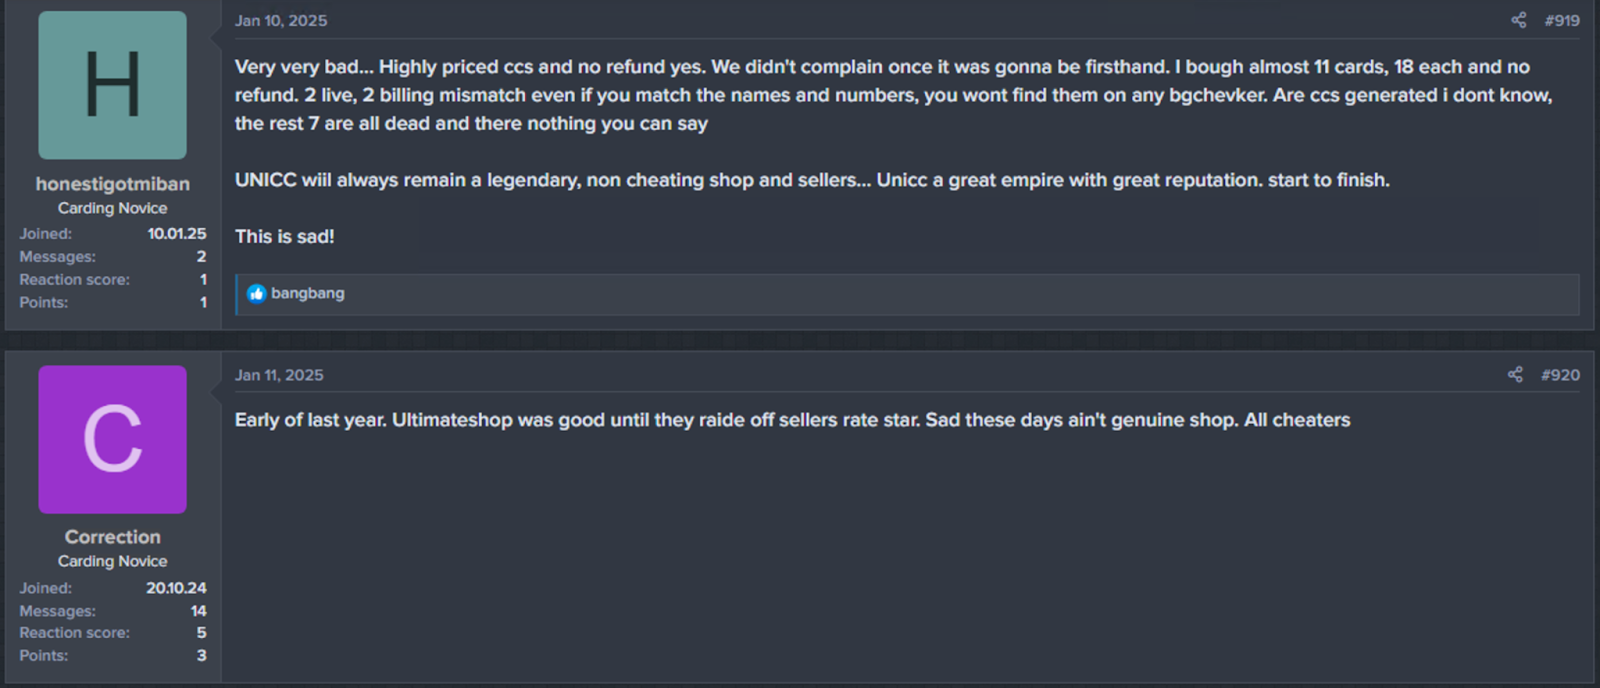Click honestigotmiban's reaction score of 1
Viewport: 1600px width, 688px height.
(x=202, y=279)
